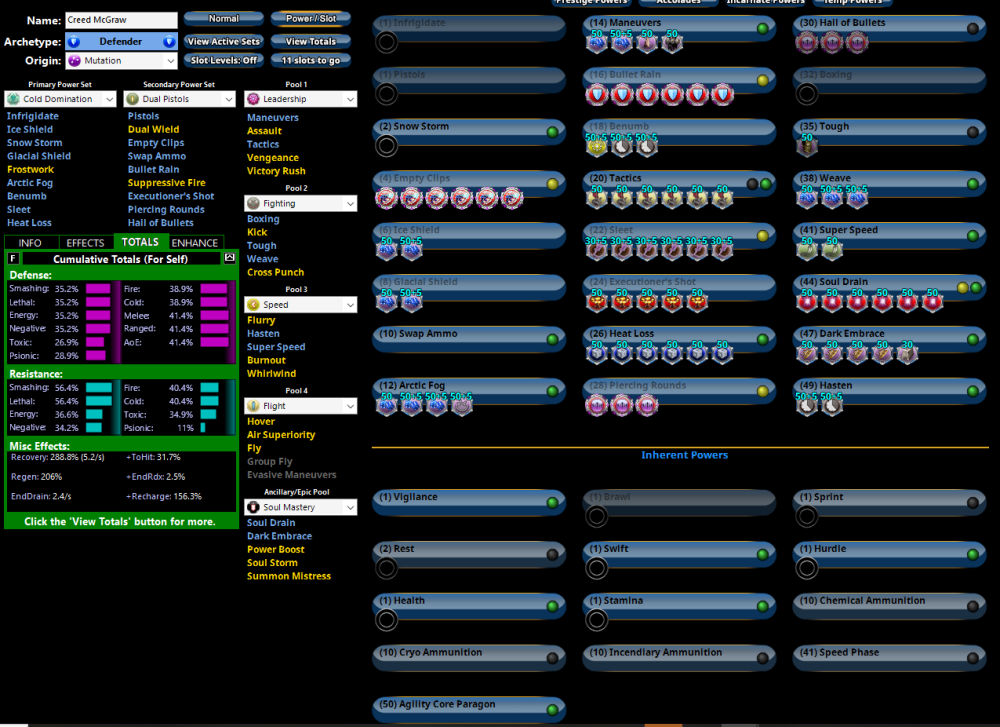
Task: Click the F icon beside Cumulative Totals
Action: (x=14, y=259)
